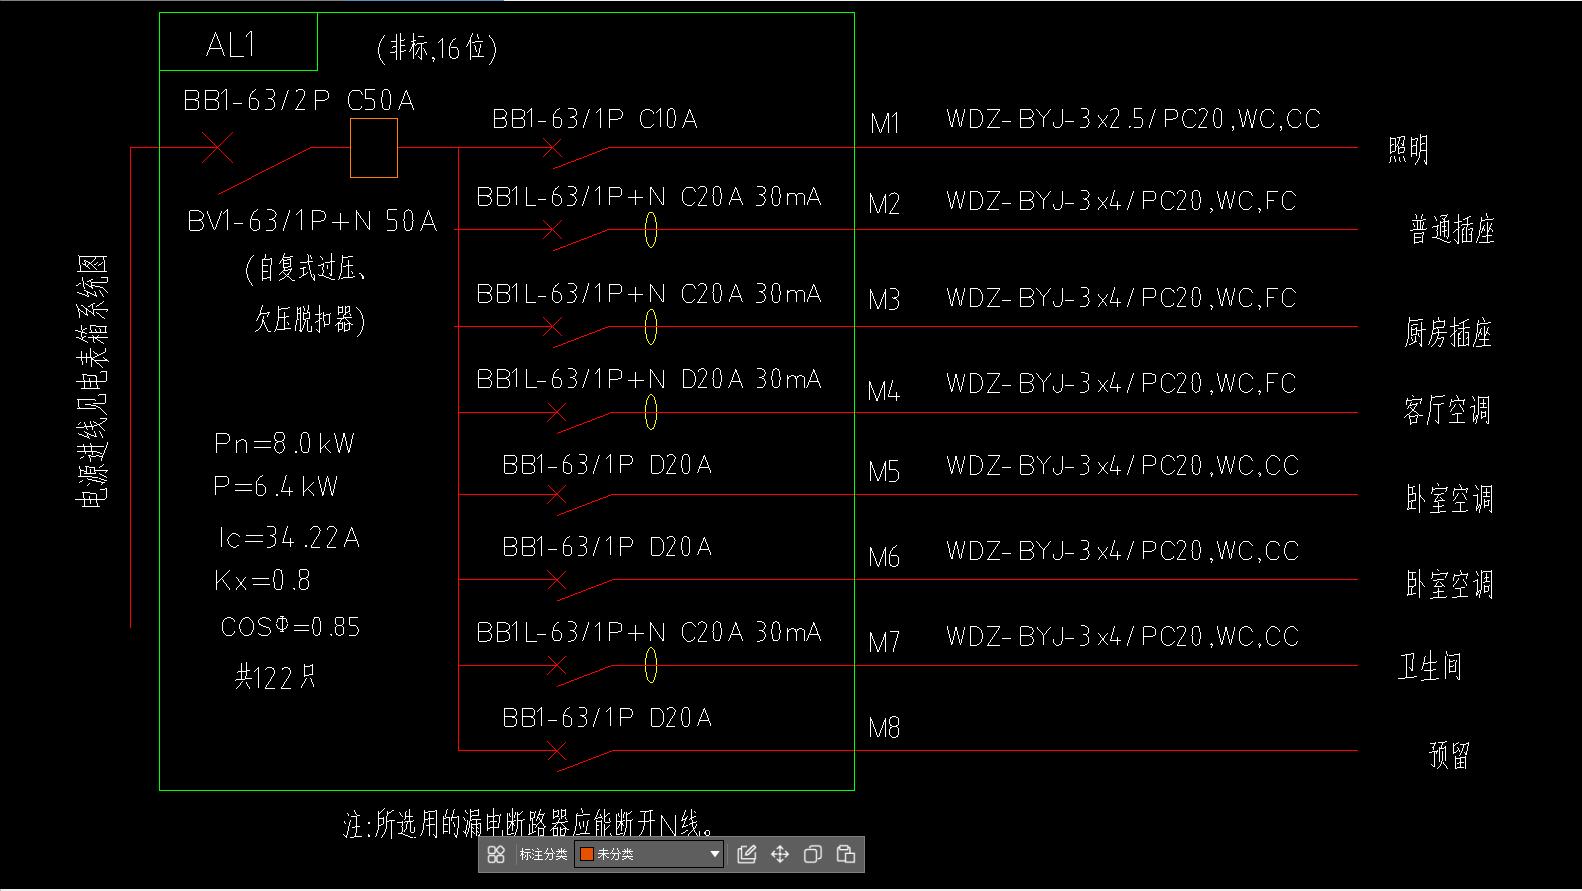Click the 预留 circuit description
Viewport: 1582px width, 891px height.
pyautogui.click(x=1449, y=754)
